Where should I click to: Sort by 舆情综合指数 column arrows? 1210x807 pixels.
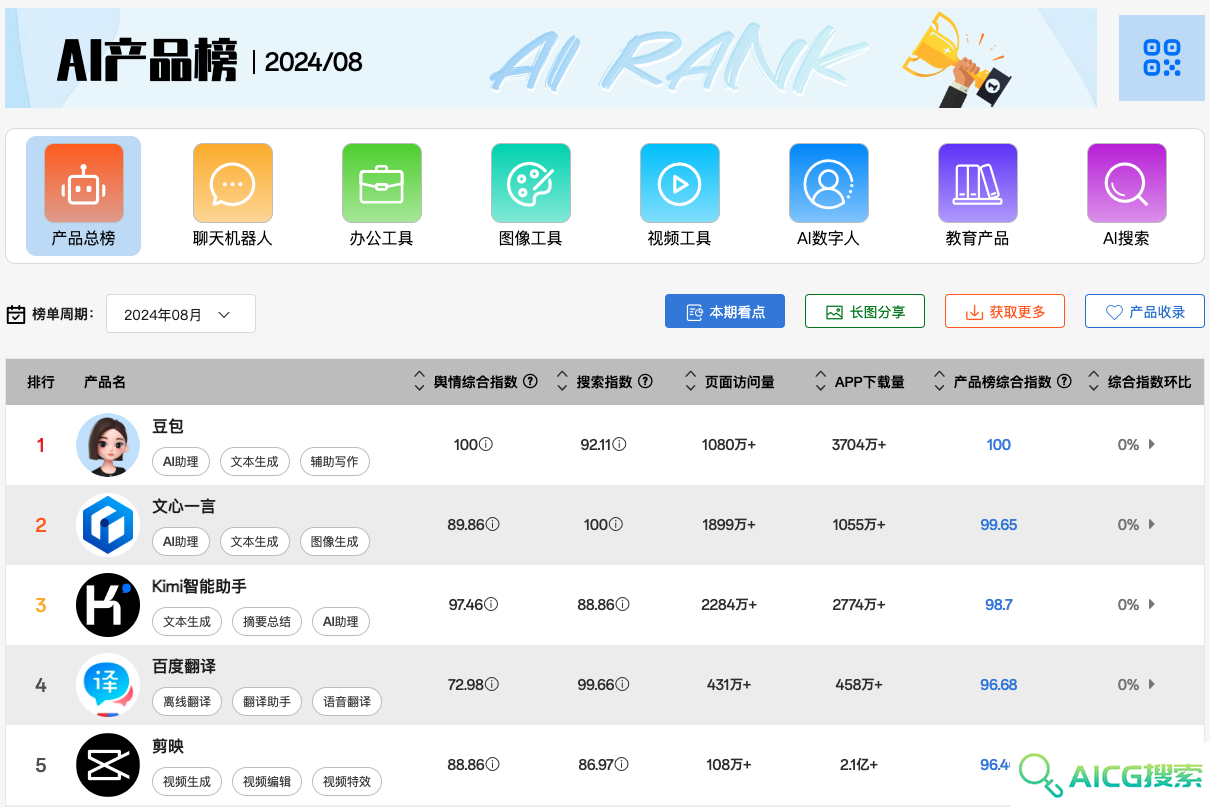[419, 381]
